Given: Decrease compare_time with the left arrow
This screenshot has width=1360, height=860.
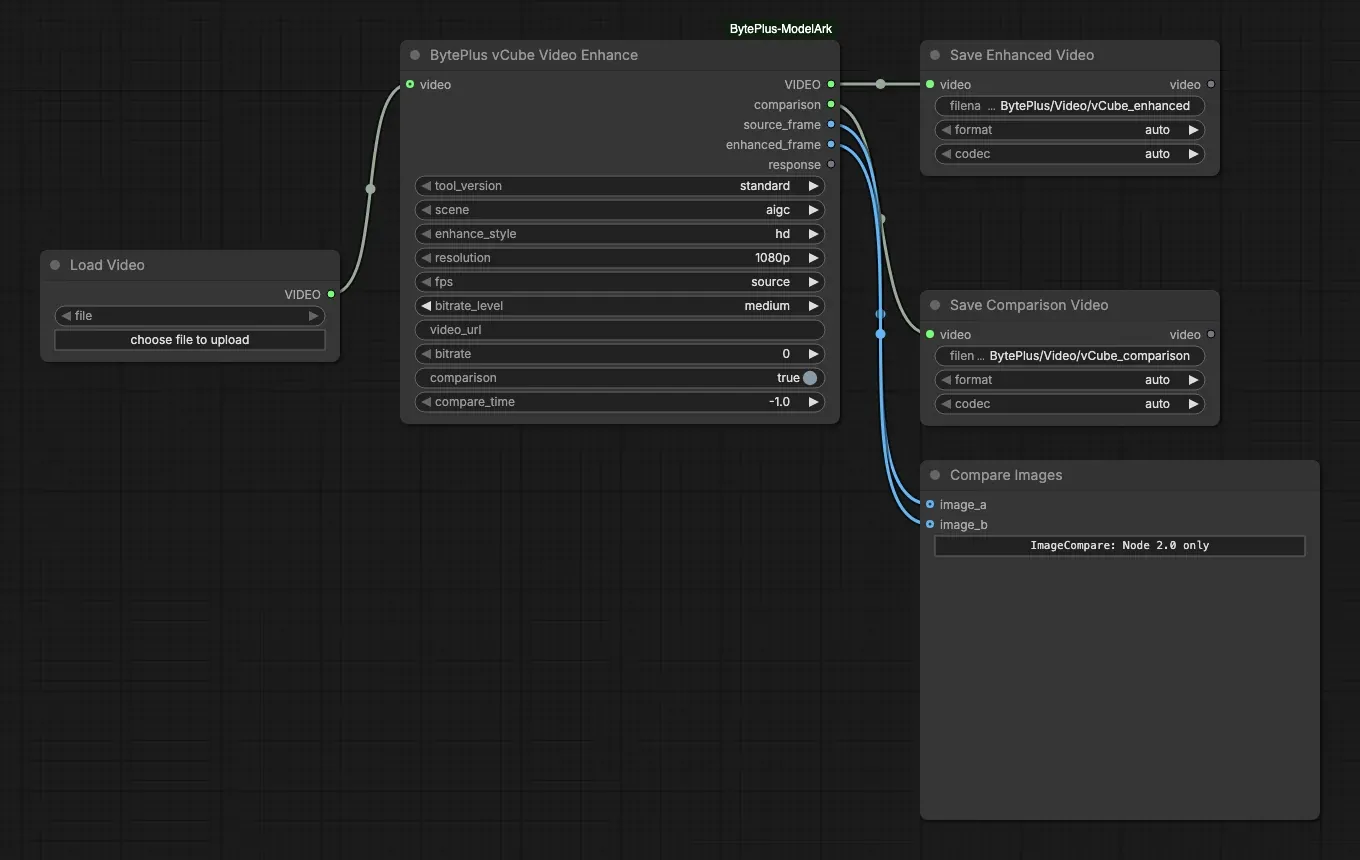Looking at the screenshot, I should (x=425, y=402).
